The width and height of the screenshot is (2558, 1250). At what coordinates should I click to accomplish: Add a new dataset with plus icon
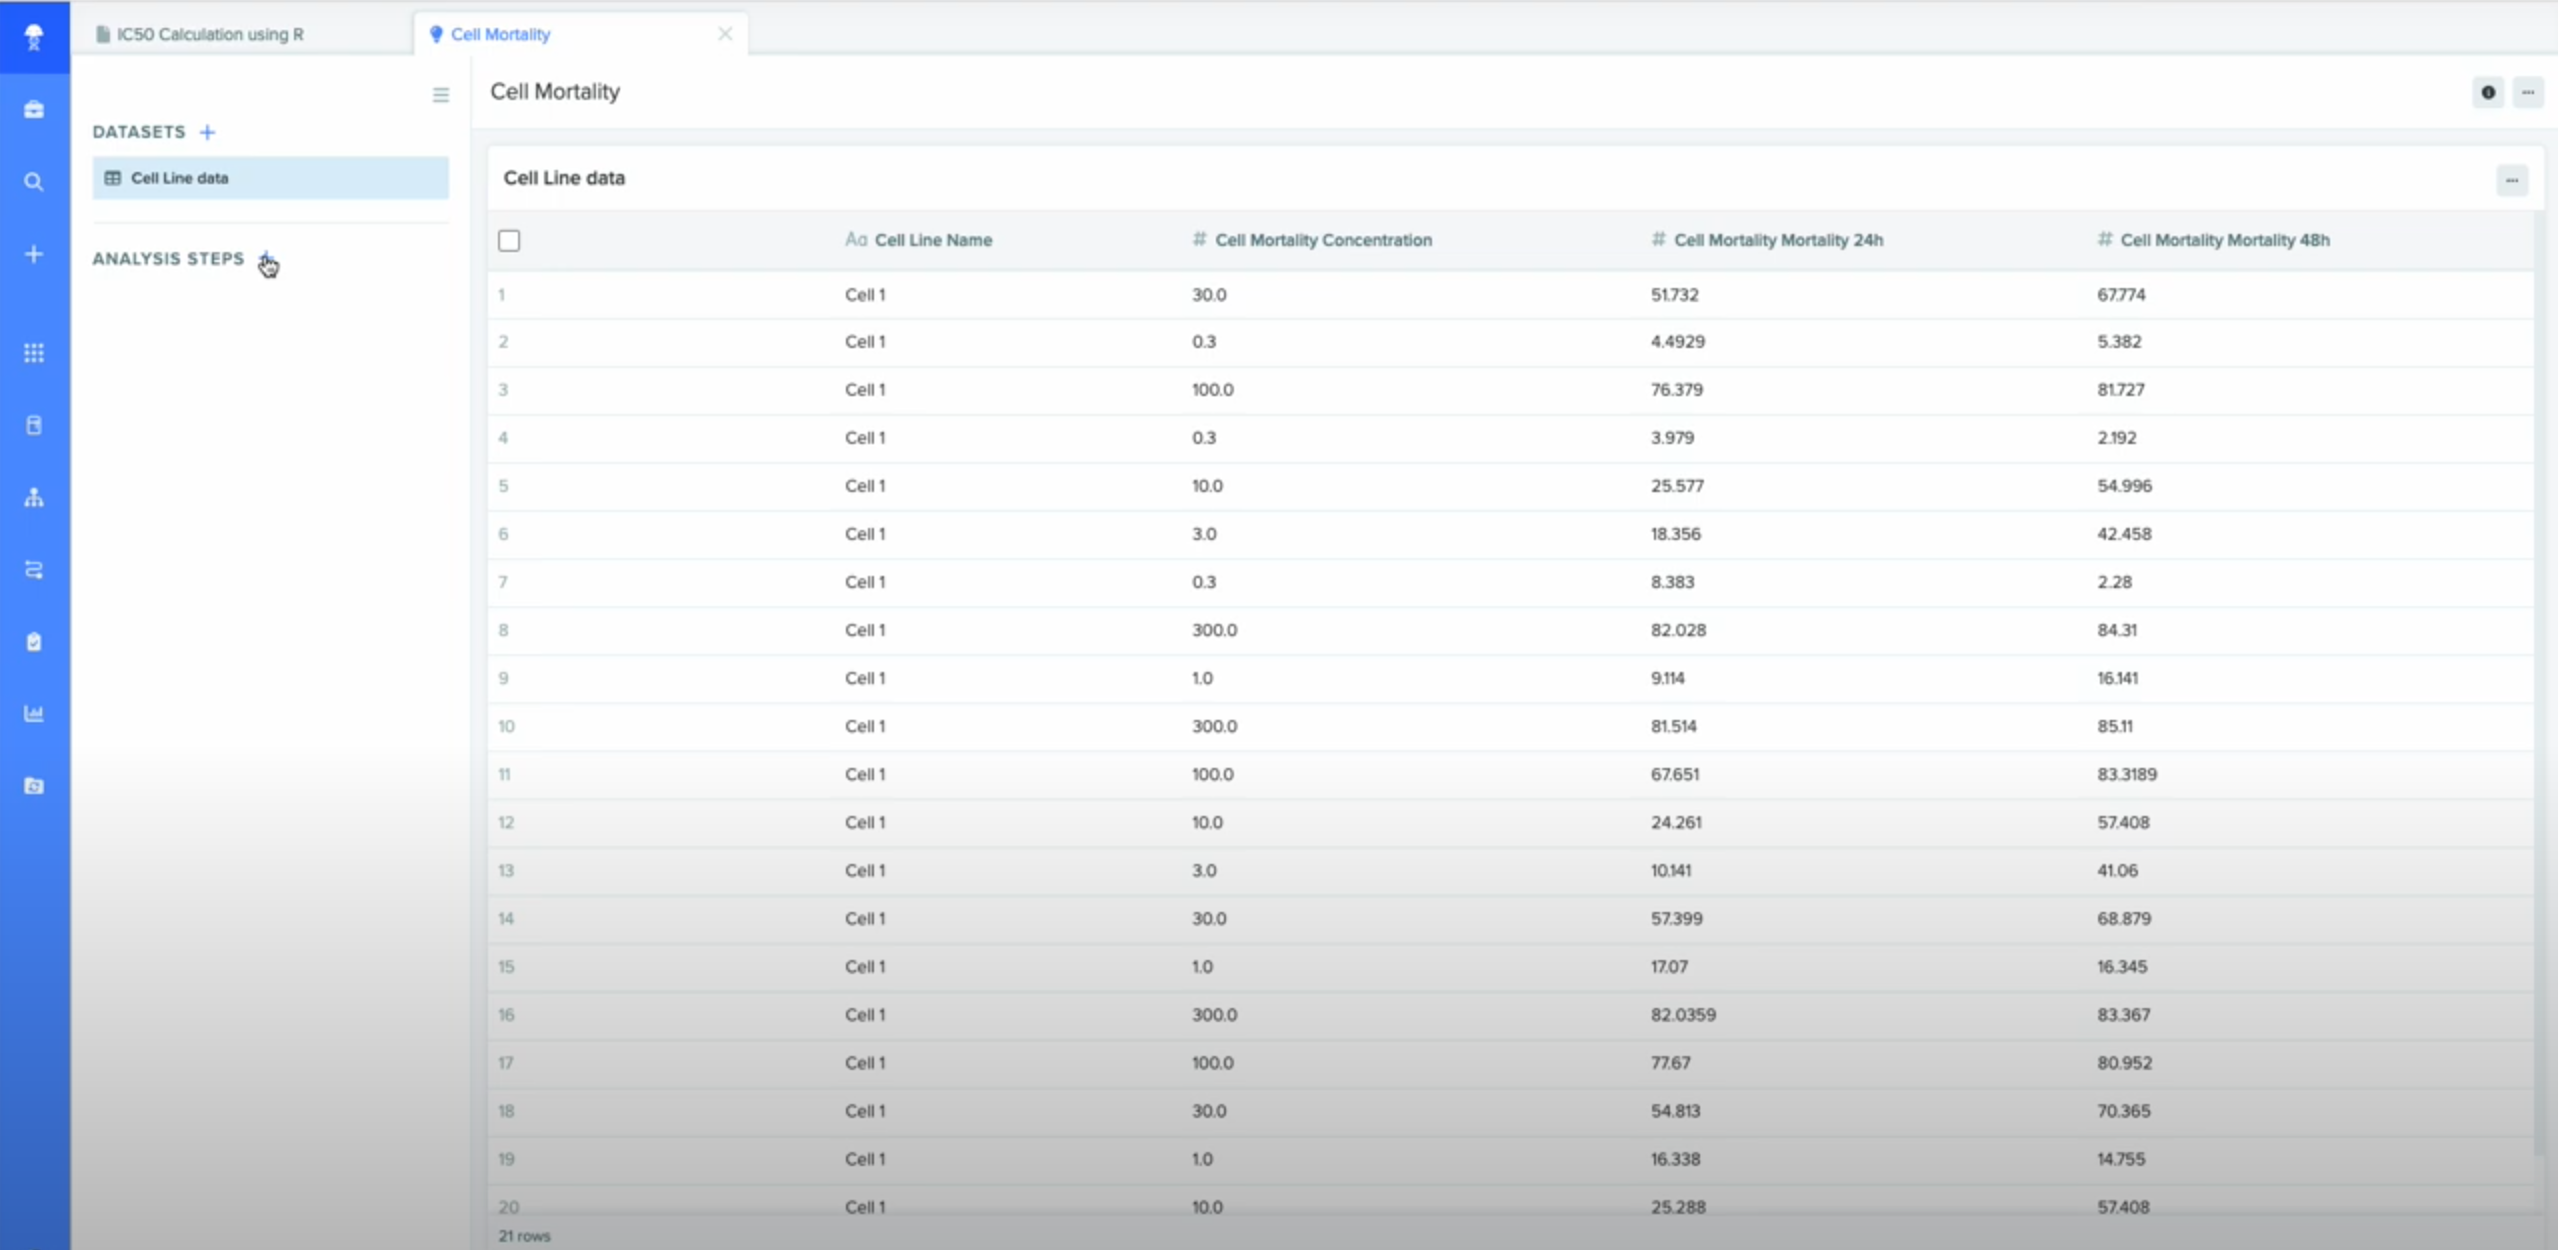tap(207, 132)
